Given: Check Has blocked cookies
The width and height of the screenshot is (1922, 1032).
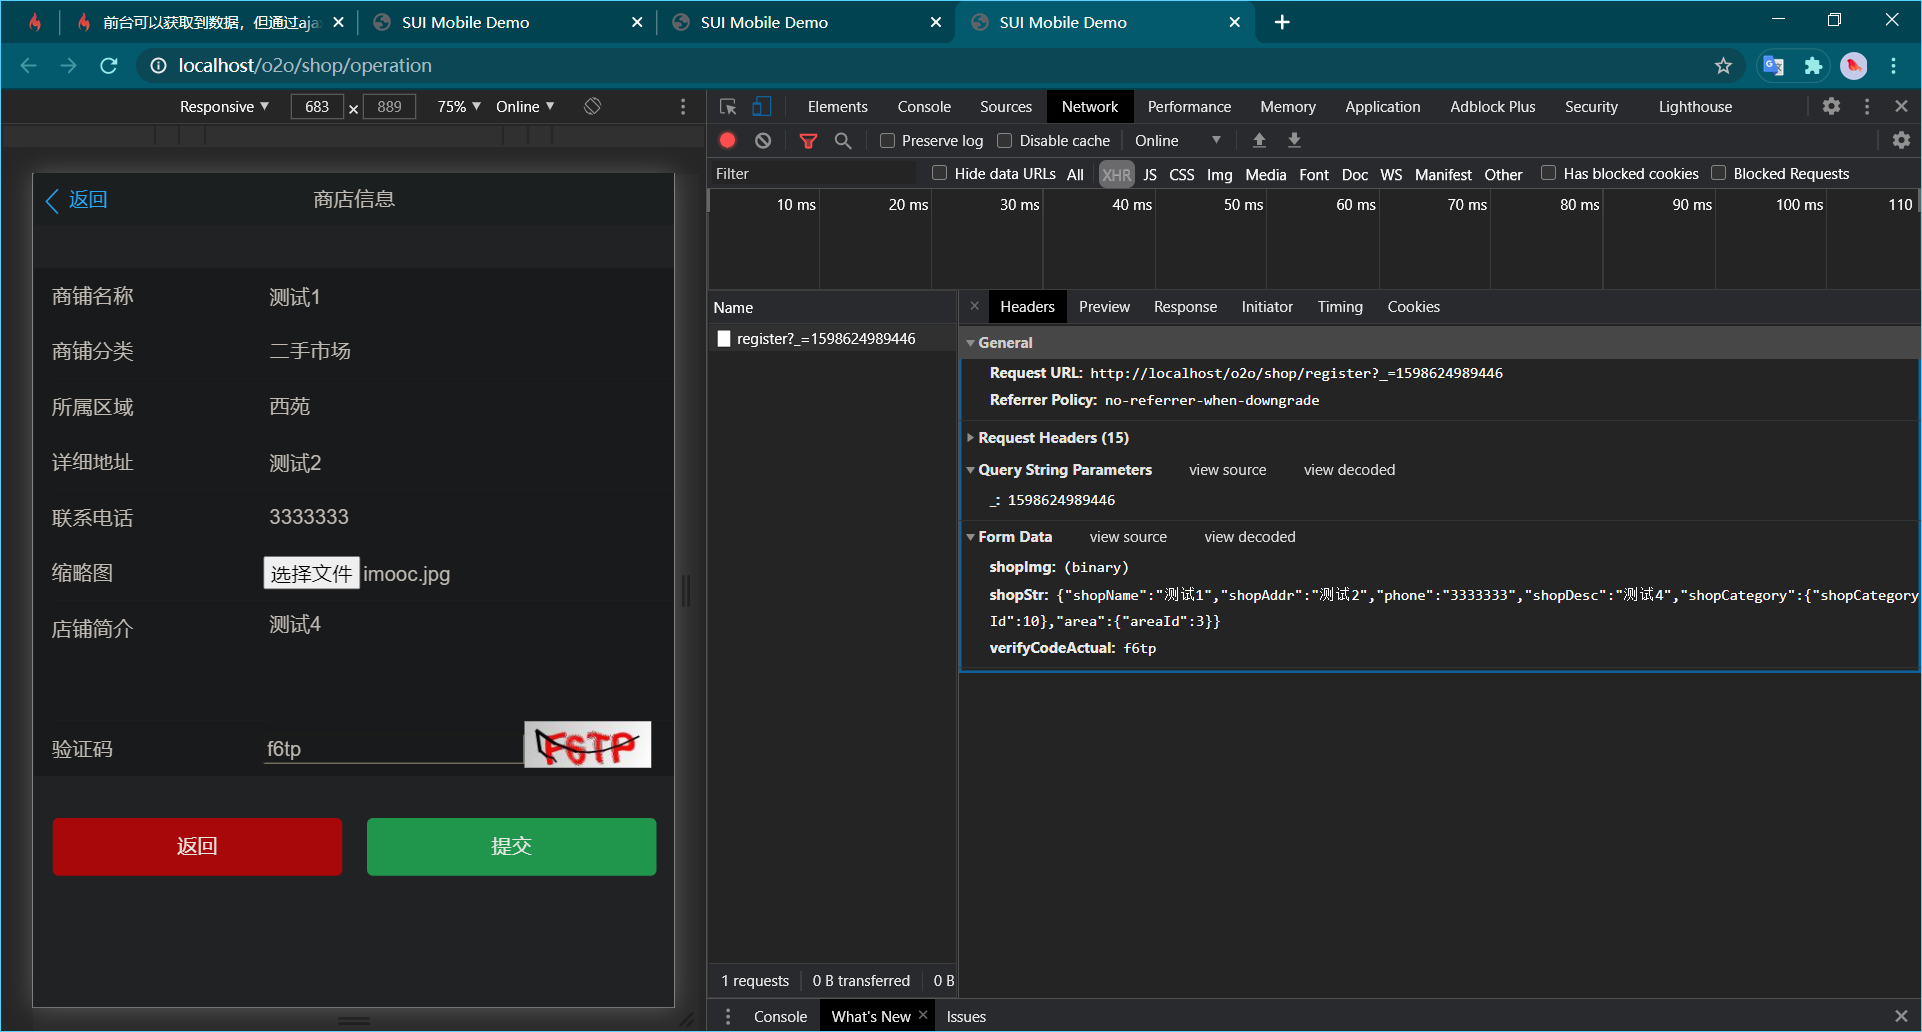Looking at the screenshot, I should tap(1549, 173).
